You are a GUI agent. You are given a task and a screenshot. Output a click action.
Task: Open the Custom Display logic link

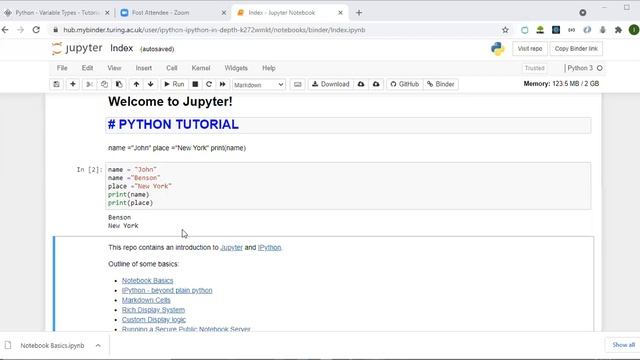coord(153,320)
